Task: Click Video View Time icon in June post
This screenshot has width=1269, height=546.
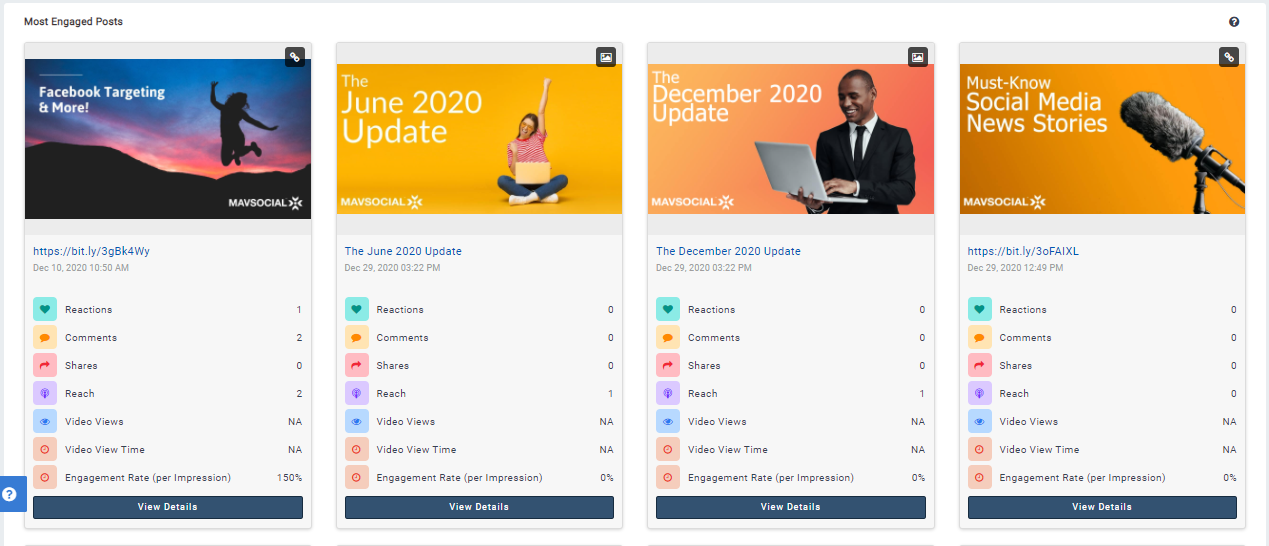Action: [x=357, y=450]
